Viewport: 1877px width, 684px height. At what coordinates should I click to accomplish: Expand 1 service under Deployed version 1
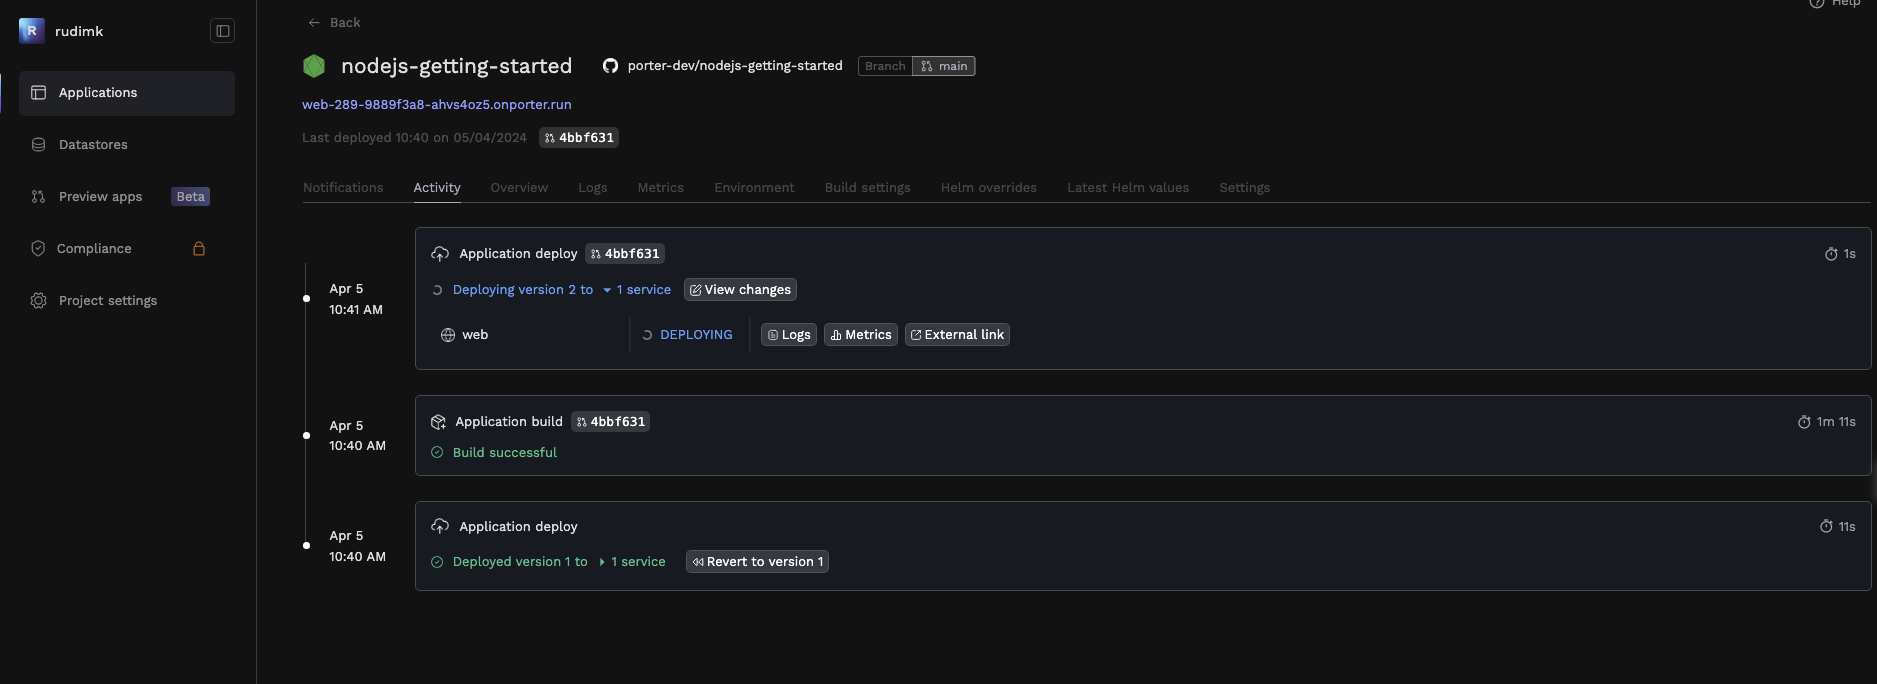click(632, 562)
